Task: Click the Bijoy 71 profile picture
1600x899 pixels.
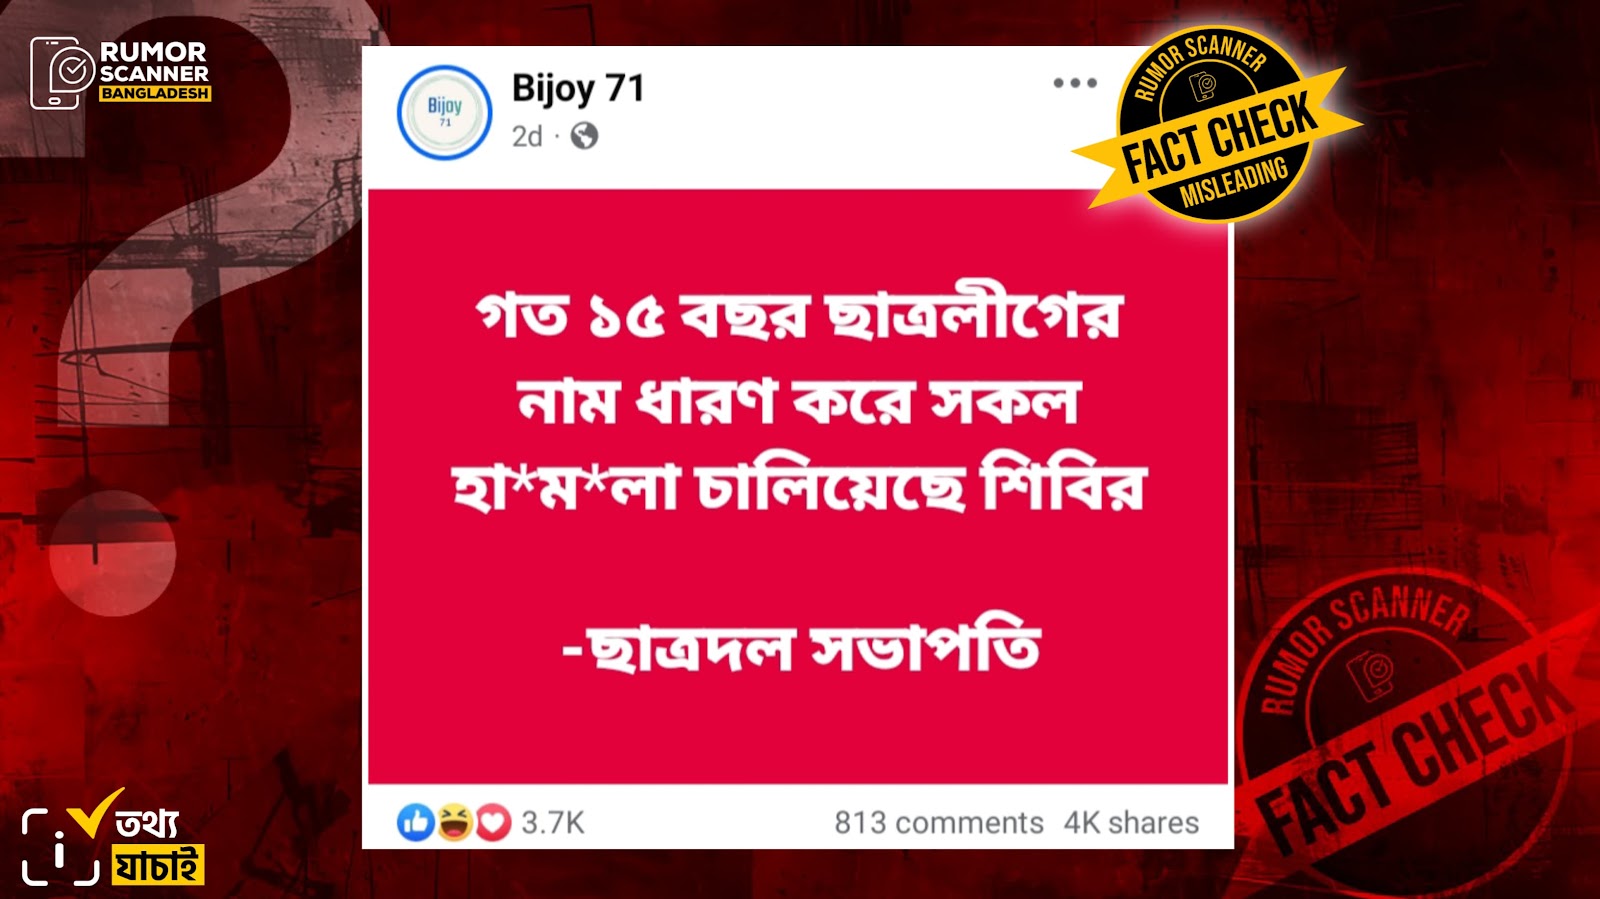Action: coord(445,112)
